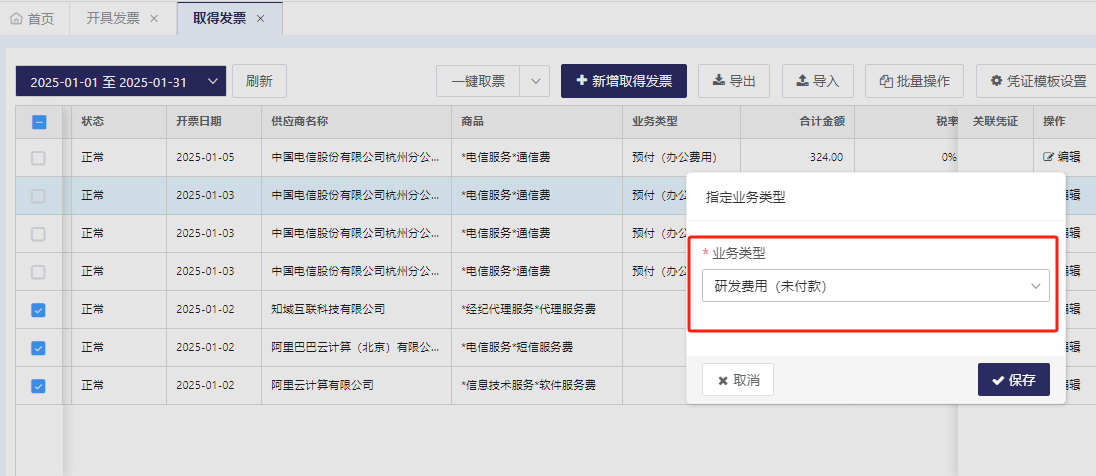This screenshot has width=1096, height=476.
Task: Open the date range dropdown 2025-01-01 至 2025-01-31
Action: [x=121, y=81]
